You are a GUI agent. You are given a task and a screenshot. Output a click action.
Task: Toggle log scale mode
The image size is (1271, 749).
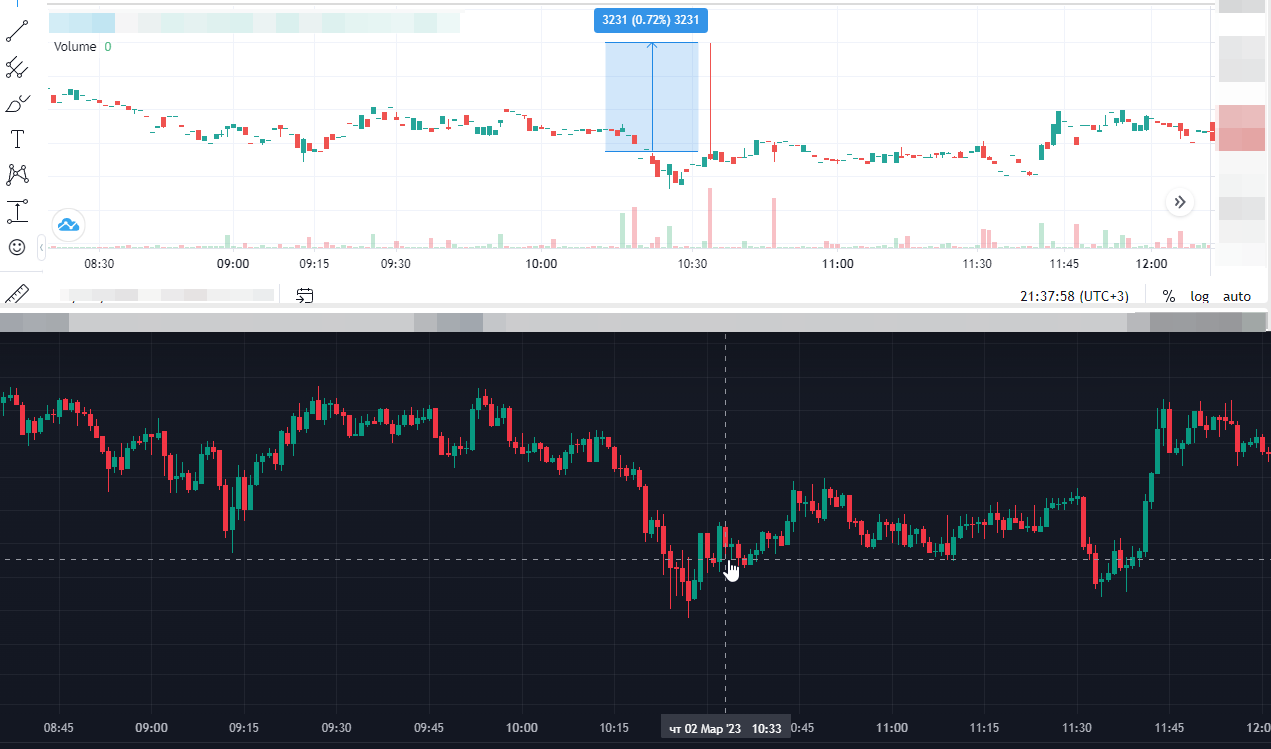coord(1199,296)
